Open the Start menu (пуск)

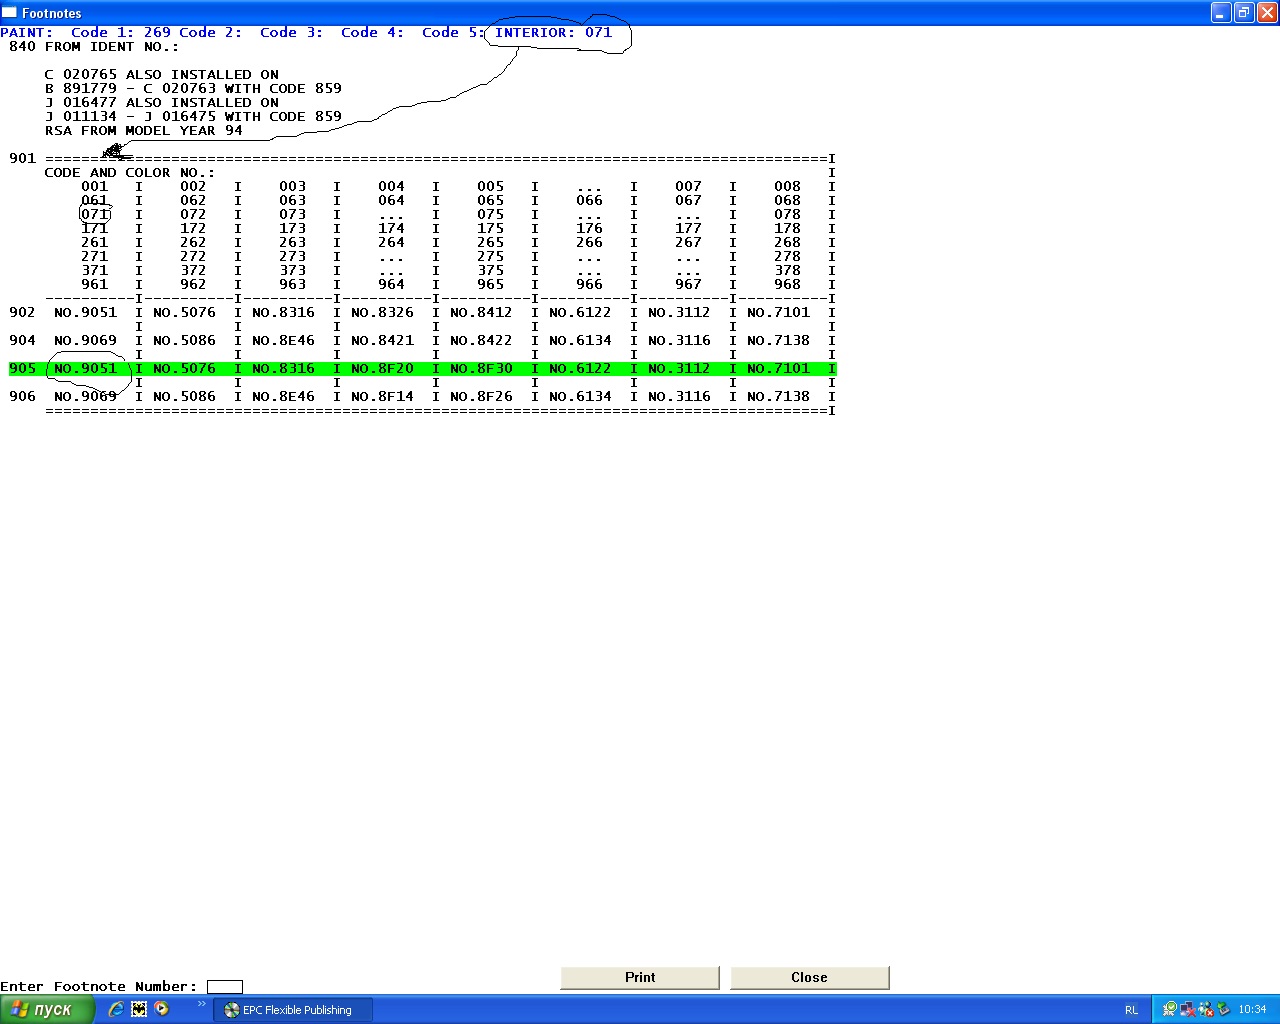tap(47, 1010)
